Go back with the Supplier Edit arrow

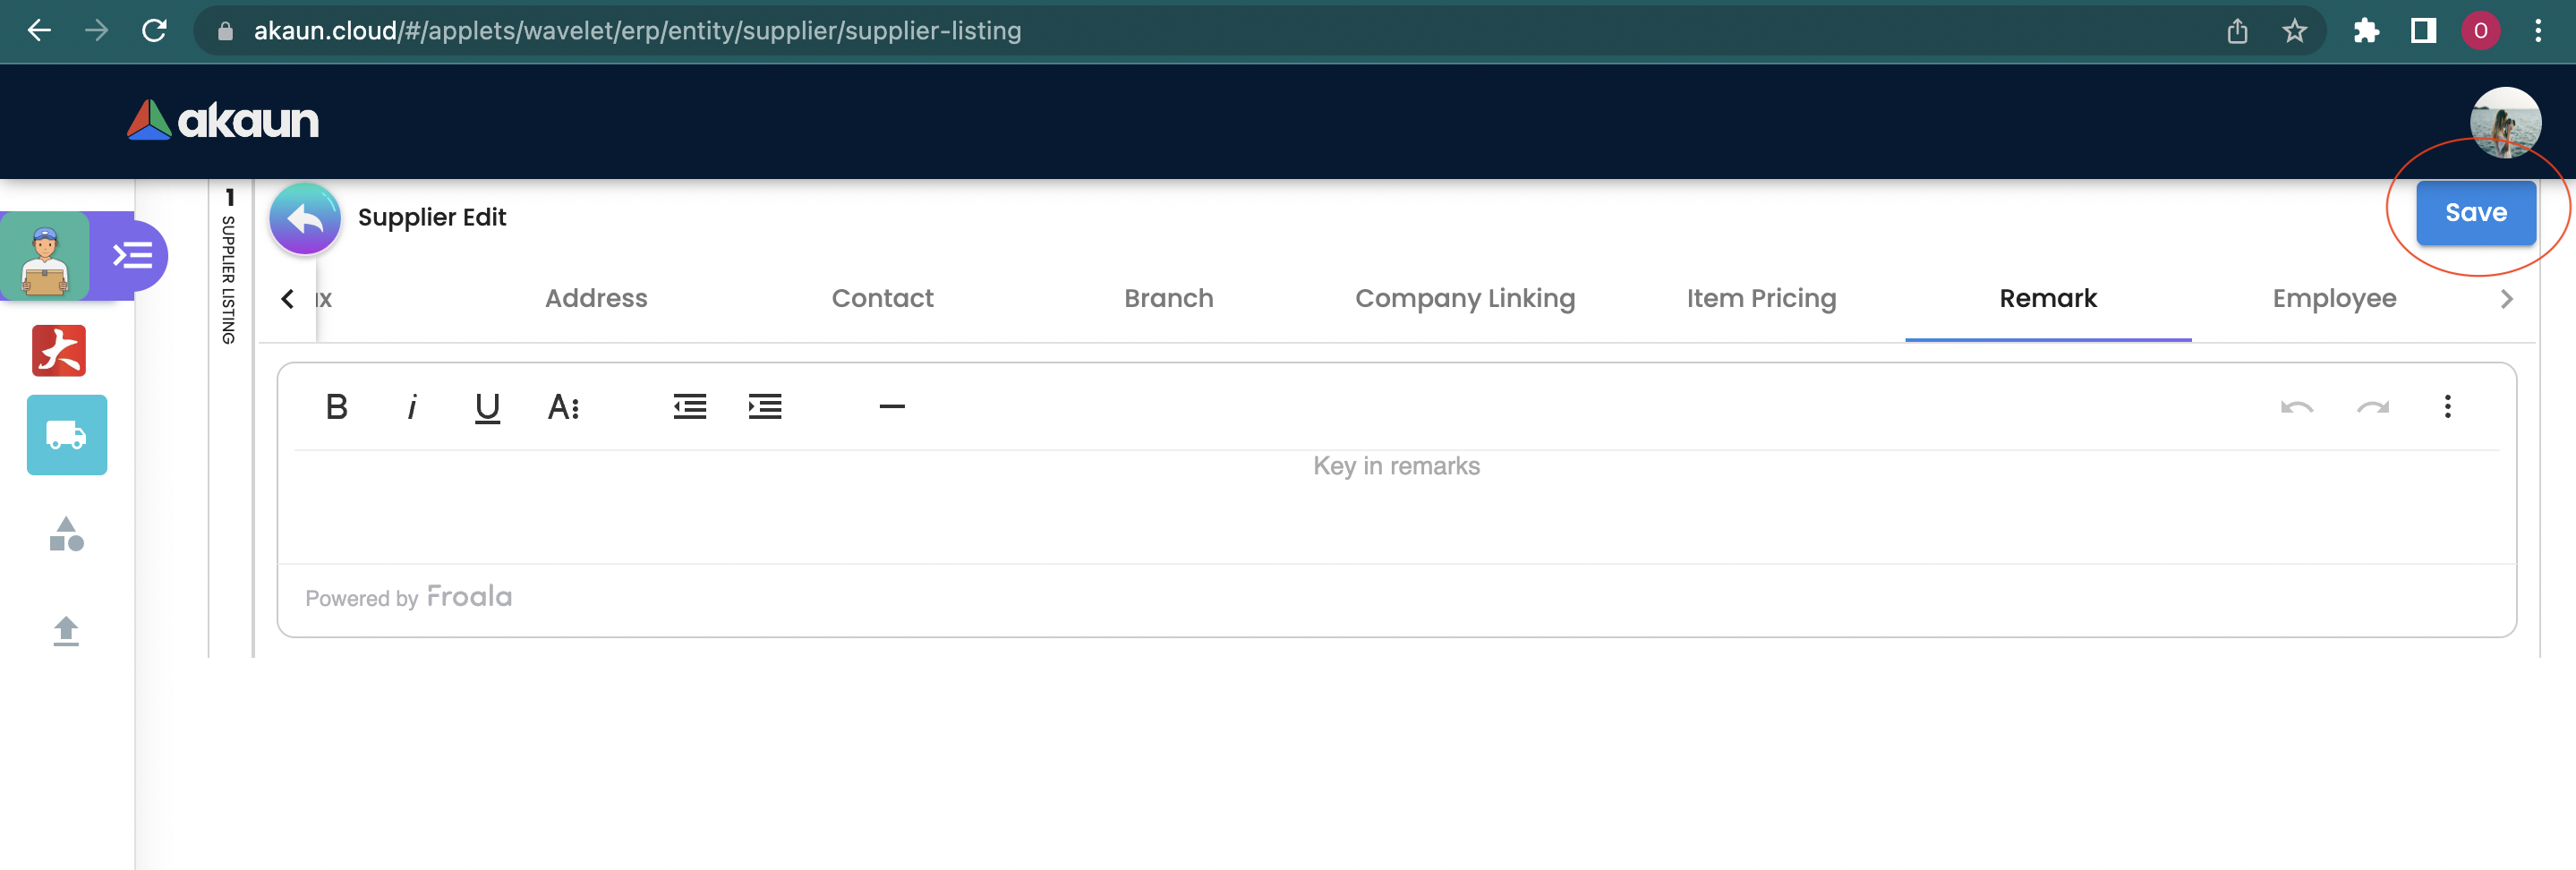(x=305, y=218)
